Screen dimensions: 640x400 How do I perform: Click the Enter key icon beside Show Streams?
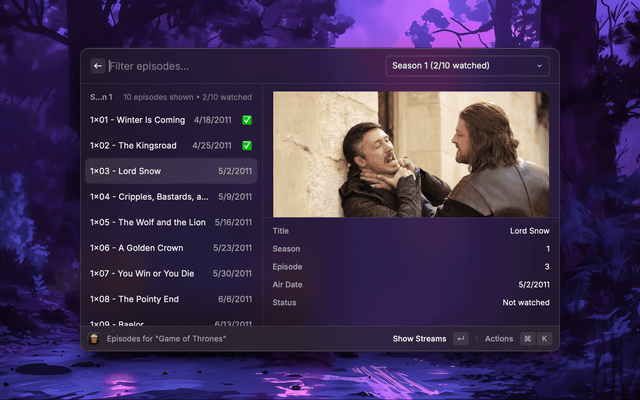[x=460, y=339]
